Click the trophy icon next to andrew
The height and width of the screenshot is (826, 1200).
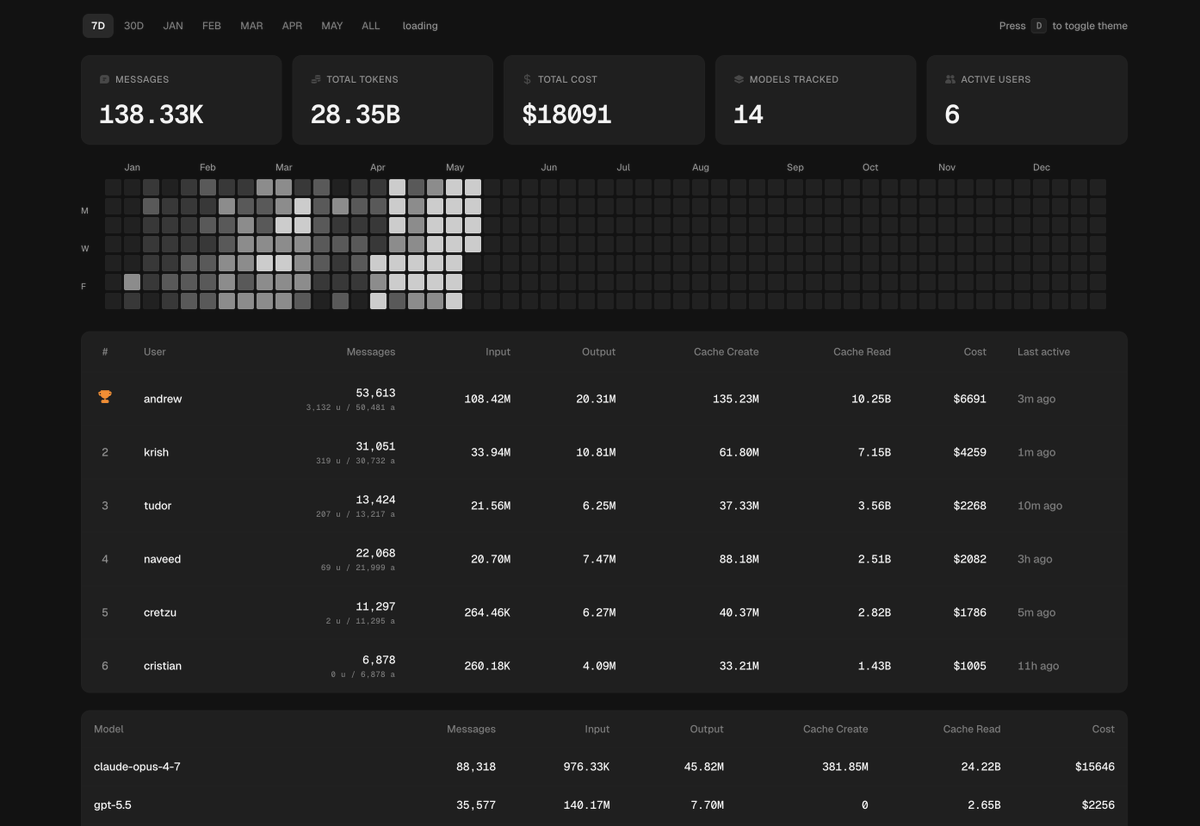[105, 397]
